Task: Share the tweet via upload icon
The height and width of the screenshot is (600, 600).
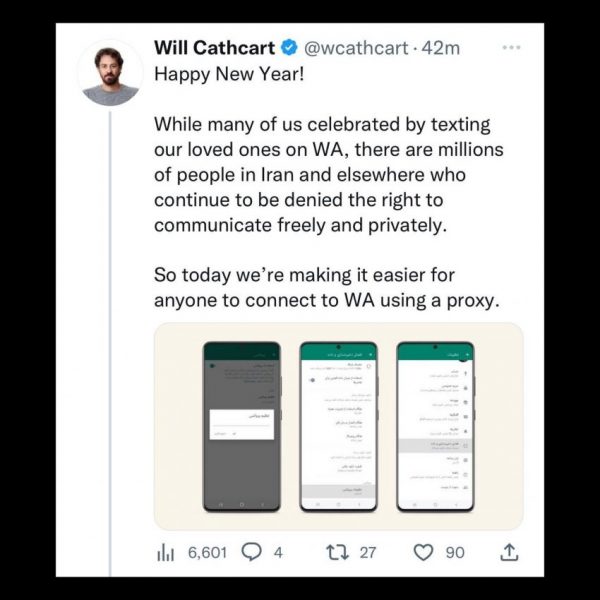Action: (x=509, y=553)
